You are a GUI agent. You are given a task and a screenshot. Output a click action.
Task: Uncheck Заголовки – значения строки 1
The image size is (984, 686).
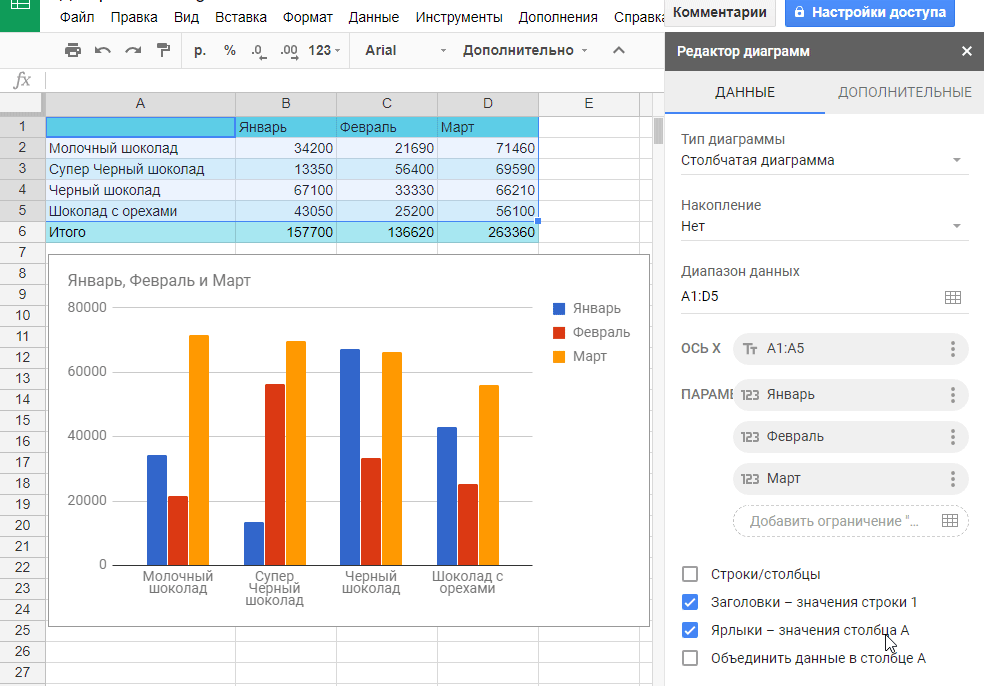point(689,602)
